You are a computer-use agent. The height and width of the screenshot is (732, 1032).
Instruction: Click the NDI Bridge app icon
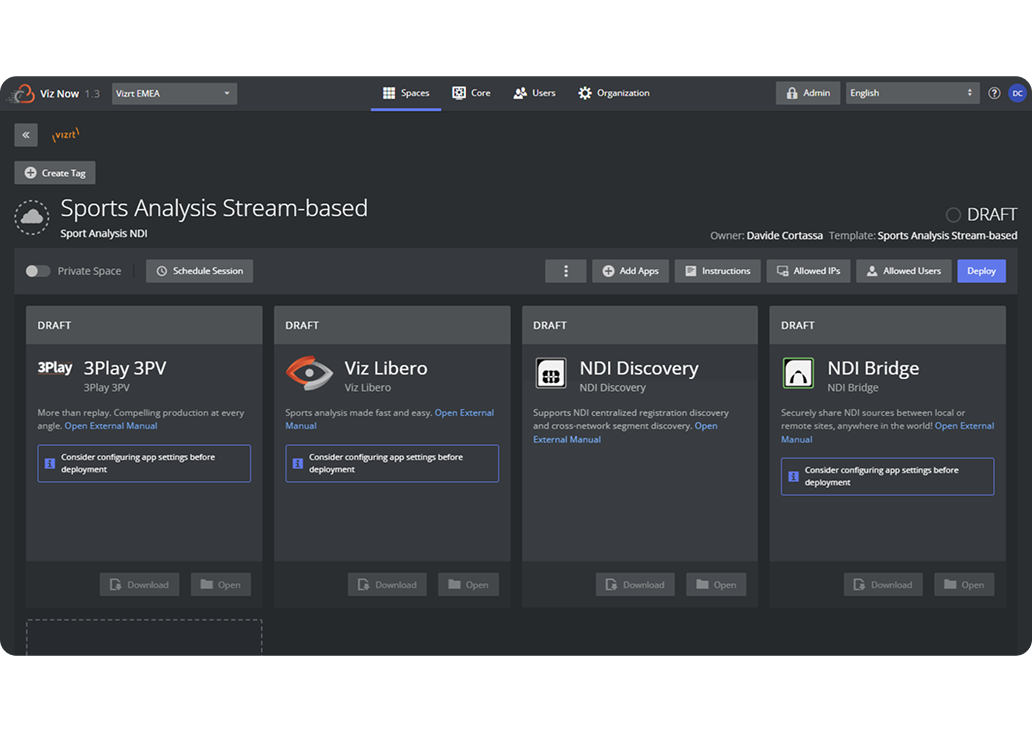click(798, 374)
